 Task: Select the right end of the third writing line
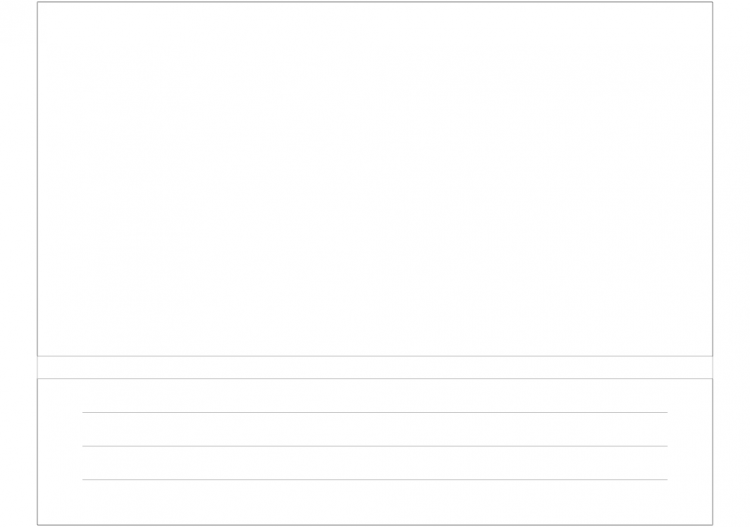[x=667, y=479]
